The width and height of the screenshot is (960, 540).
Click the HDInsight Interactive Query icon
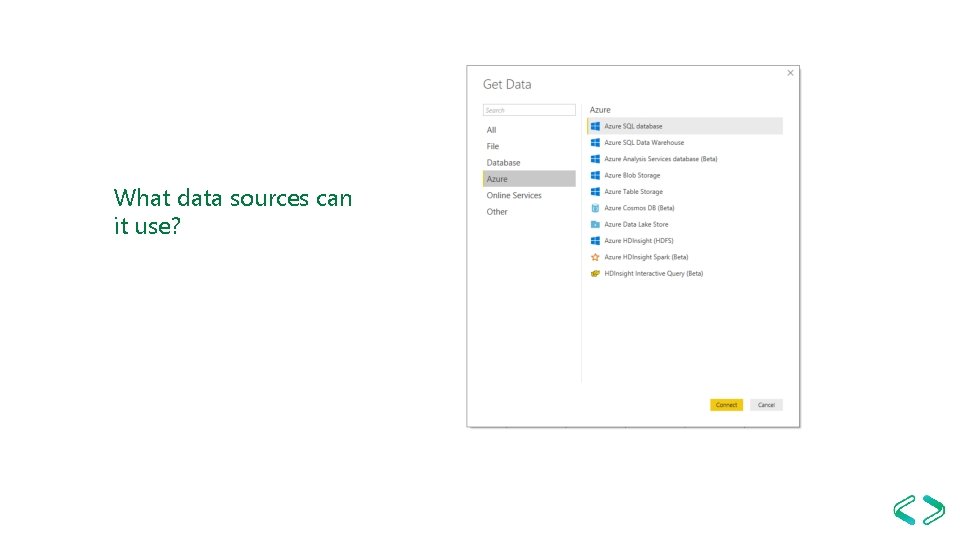(595, 274)
